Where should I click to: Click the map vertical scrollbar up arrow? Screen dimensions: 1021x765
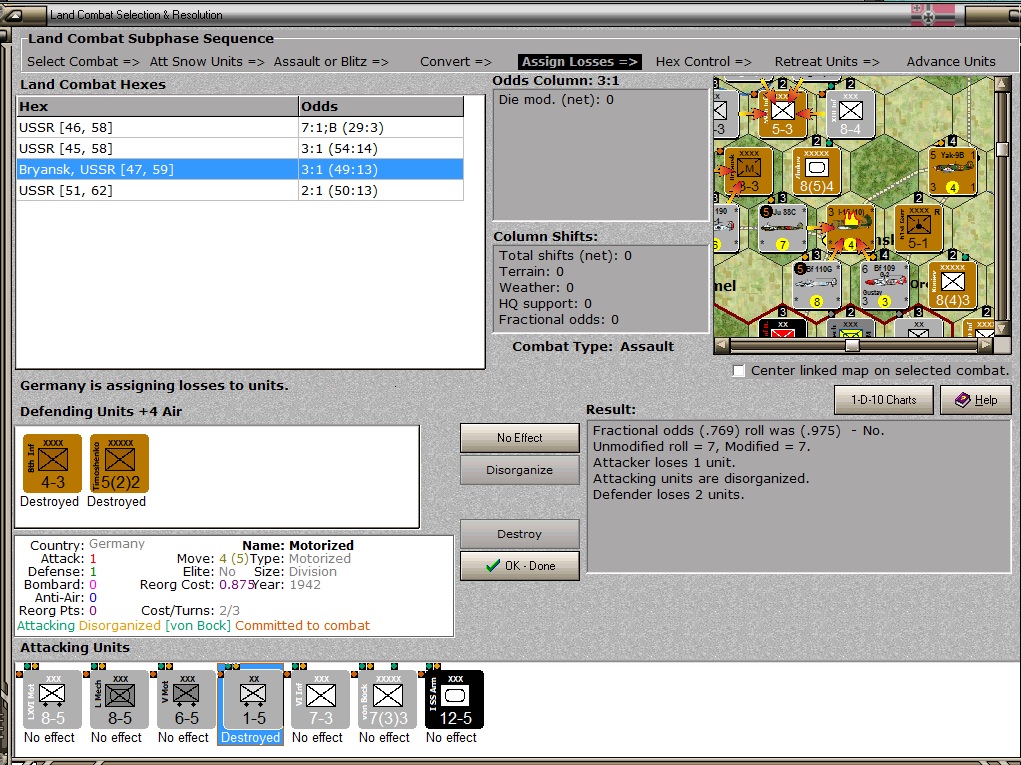click(1002, 84)
